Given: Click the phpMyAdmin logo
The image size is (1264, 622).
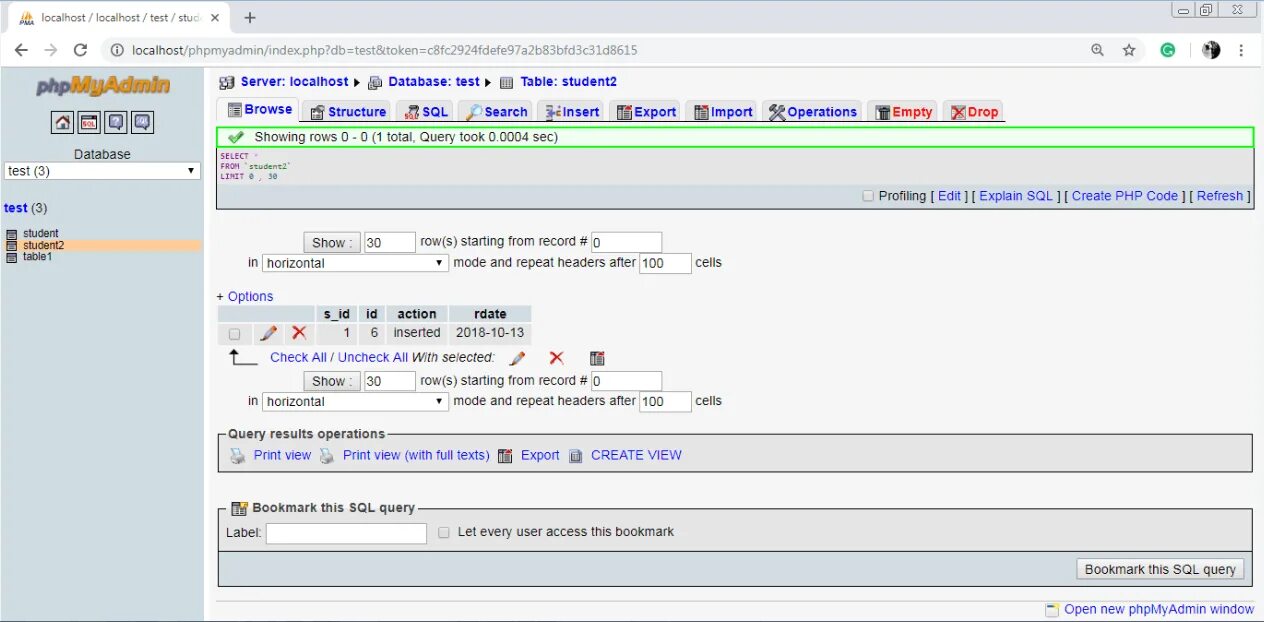Looking at the screenshot, I should [102, 87].
